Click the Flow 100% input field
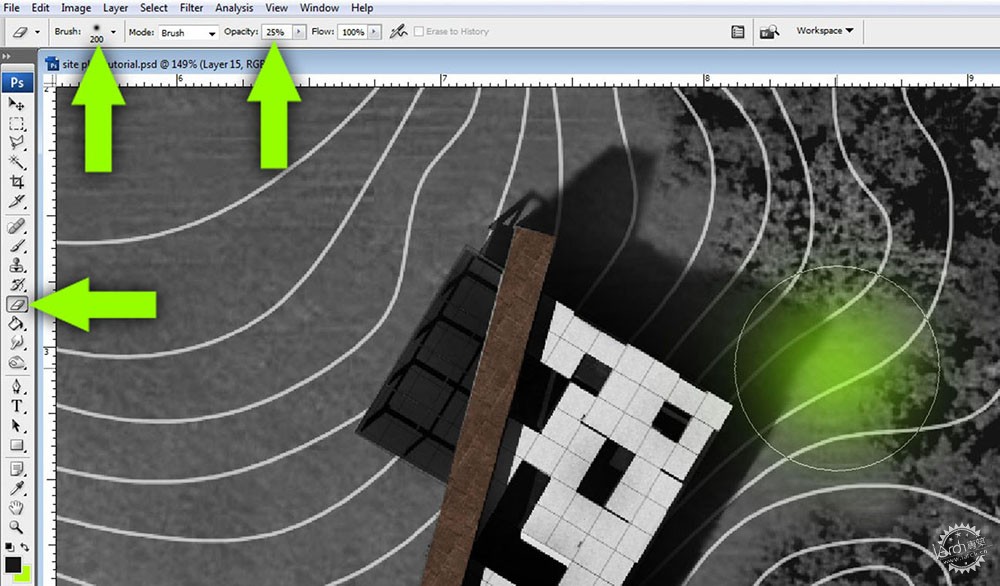 click(x=353, y=31)
